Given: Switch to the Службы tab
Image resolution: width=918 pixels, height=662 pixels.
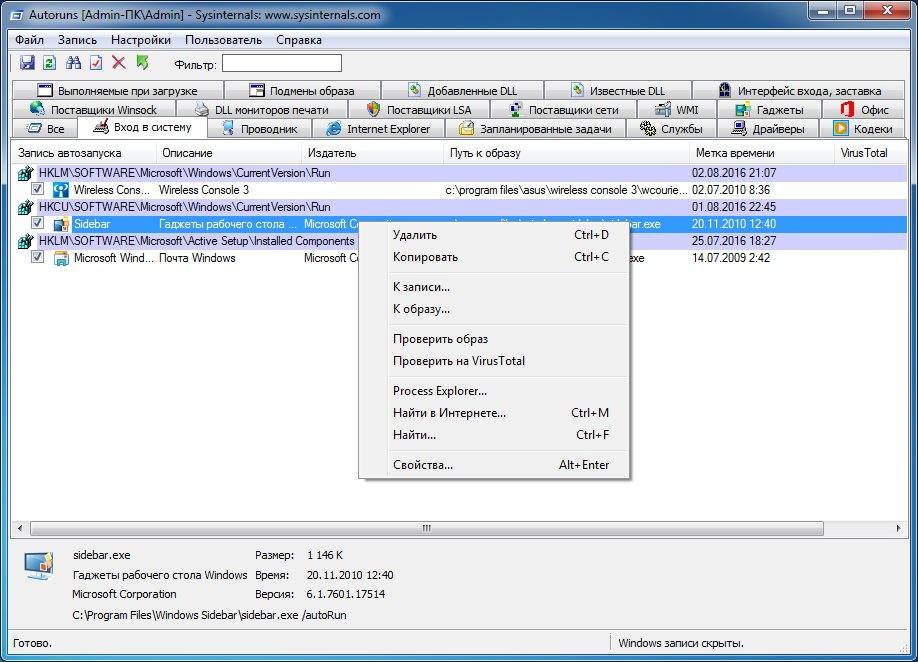Looking at the screenshot, I should 671,129.
